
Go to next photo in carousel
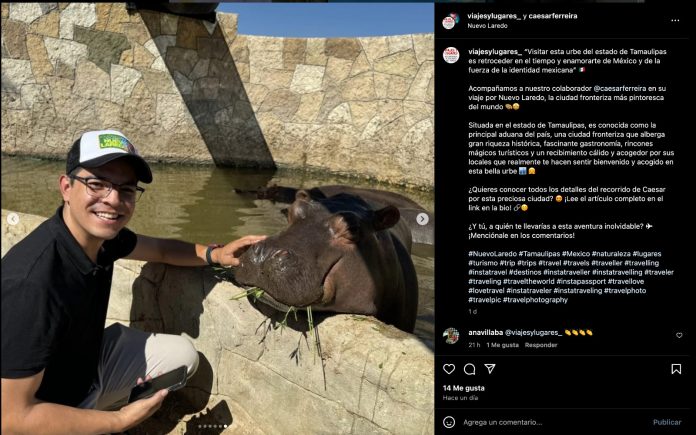pos(422,219)
